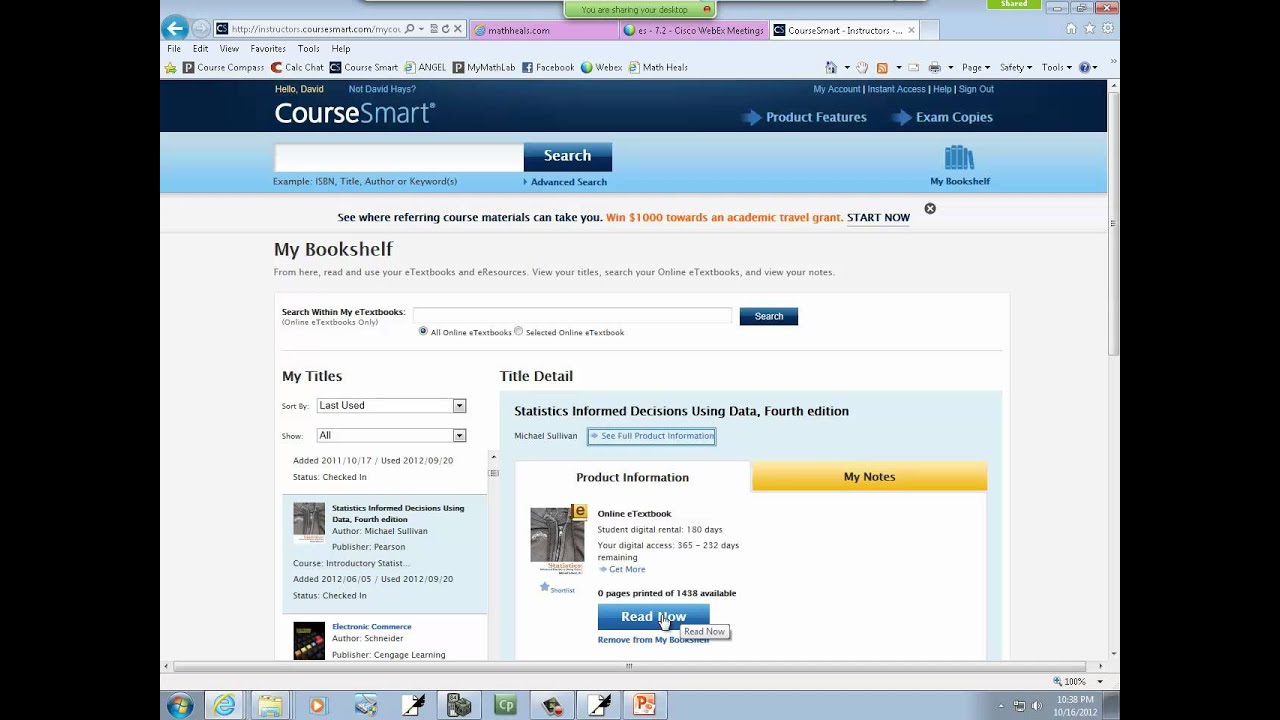The height and width of the screenshot is (720, 1280).
Task: Open the Safety menu dropdown
Action: click(1016, 68)
